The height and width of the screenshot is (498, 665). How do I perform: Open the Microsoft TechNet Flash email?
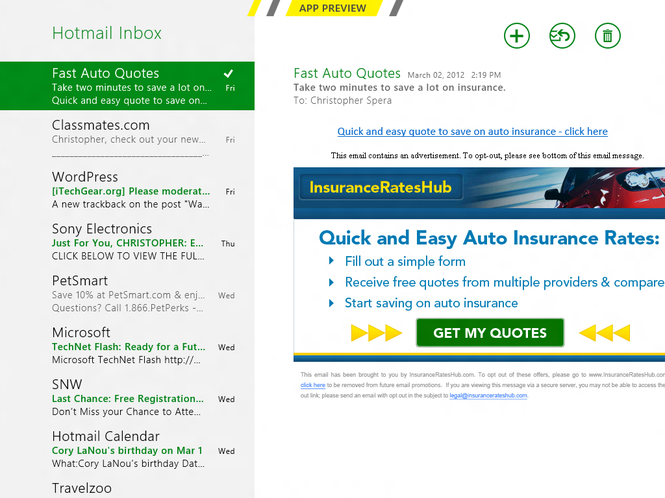[x=127, y=346]
